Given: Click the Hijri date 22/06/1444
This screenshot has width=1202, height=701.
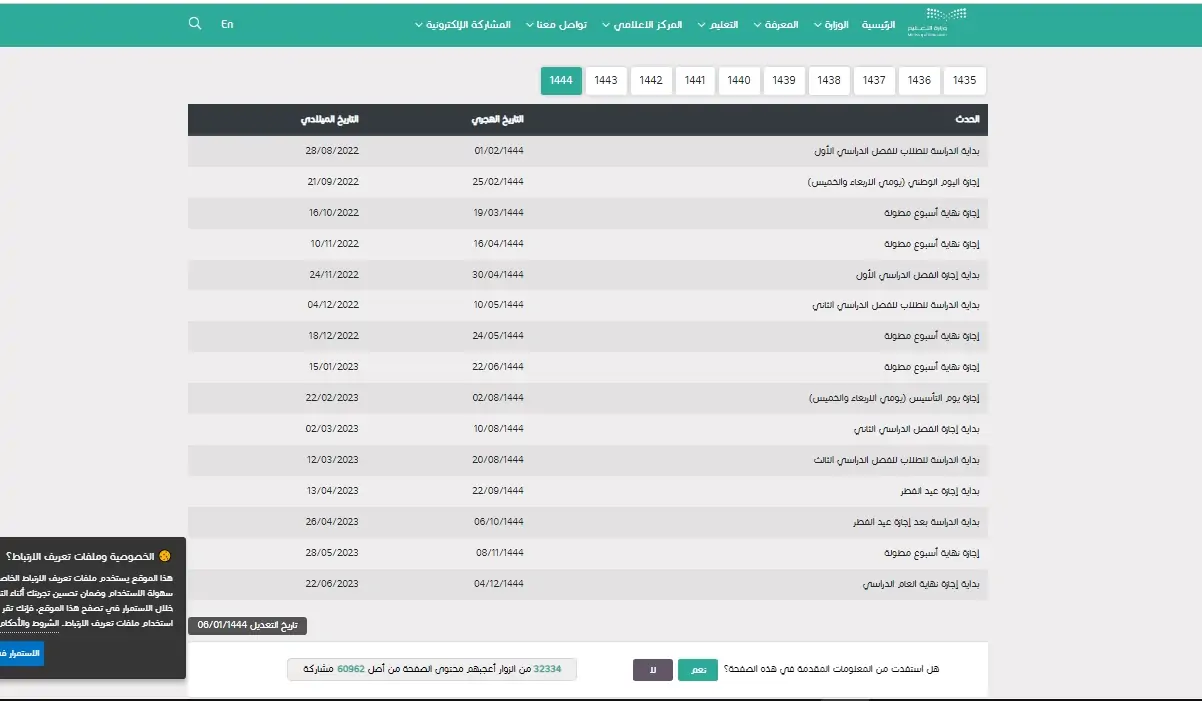Looking at the screenshot, I should coord(499,367).
